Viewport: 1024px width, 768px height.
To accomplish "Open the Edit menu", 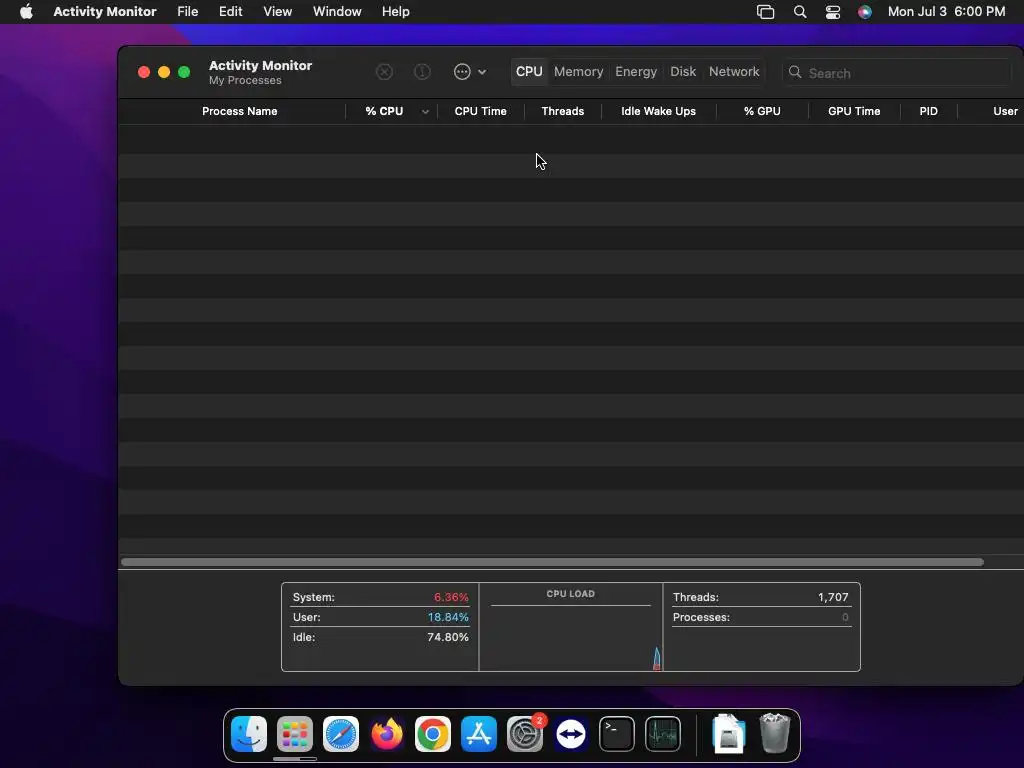I will 231,12.
